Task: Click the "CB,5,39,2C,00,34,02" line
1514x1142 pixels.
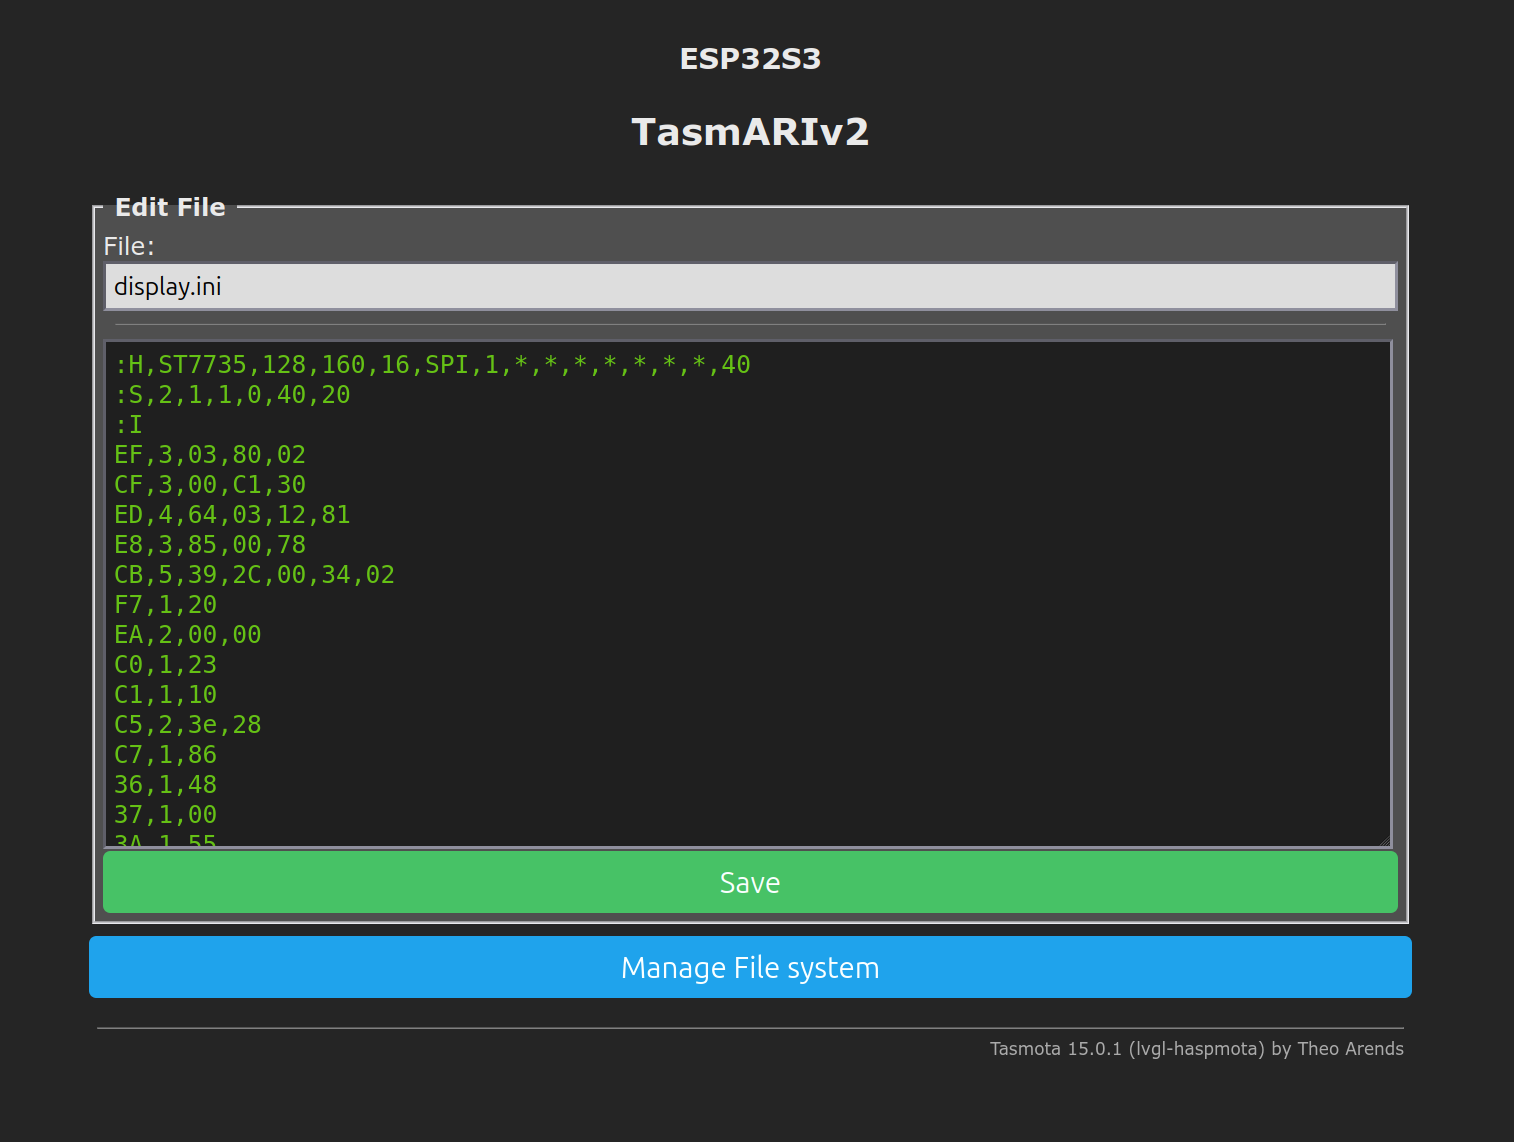Action: pos(254,574)
